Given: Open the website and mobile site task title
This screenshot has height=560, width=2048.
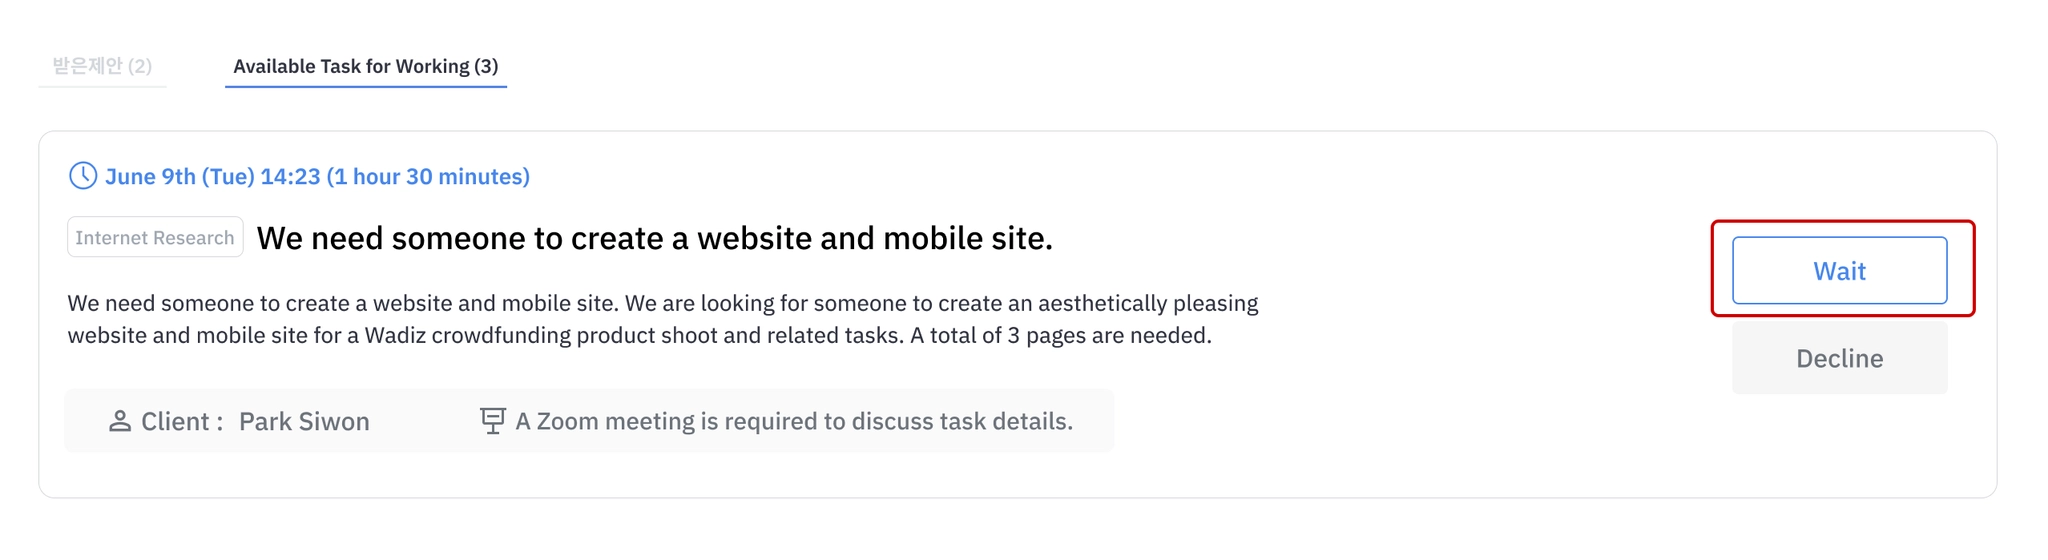Looking at the screenshot, I should coord(655,238).
